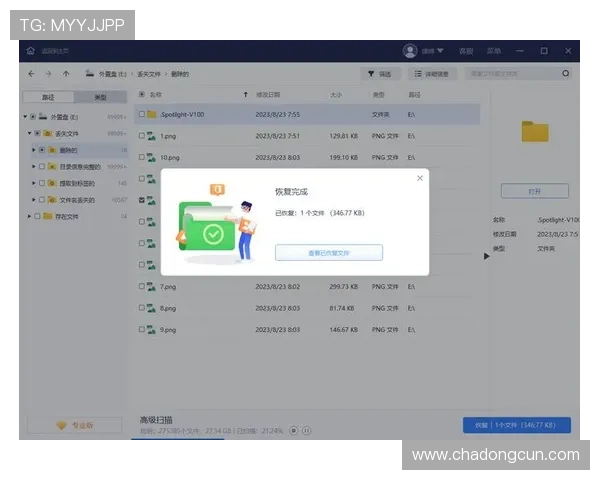Click the search magnifier icon

[566, 73]
